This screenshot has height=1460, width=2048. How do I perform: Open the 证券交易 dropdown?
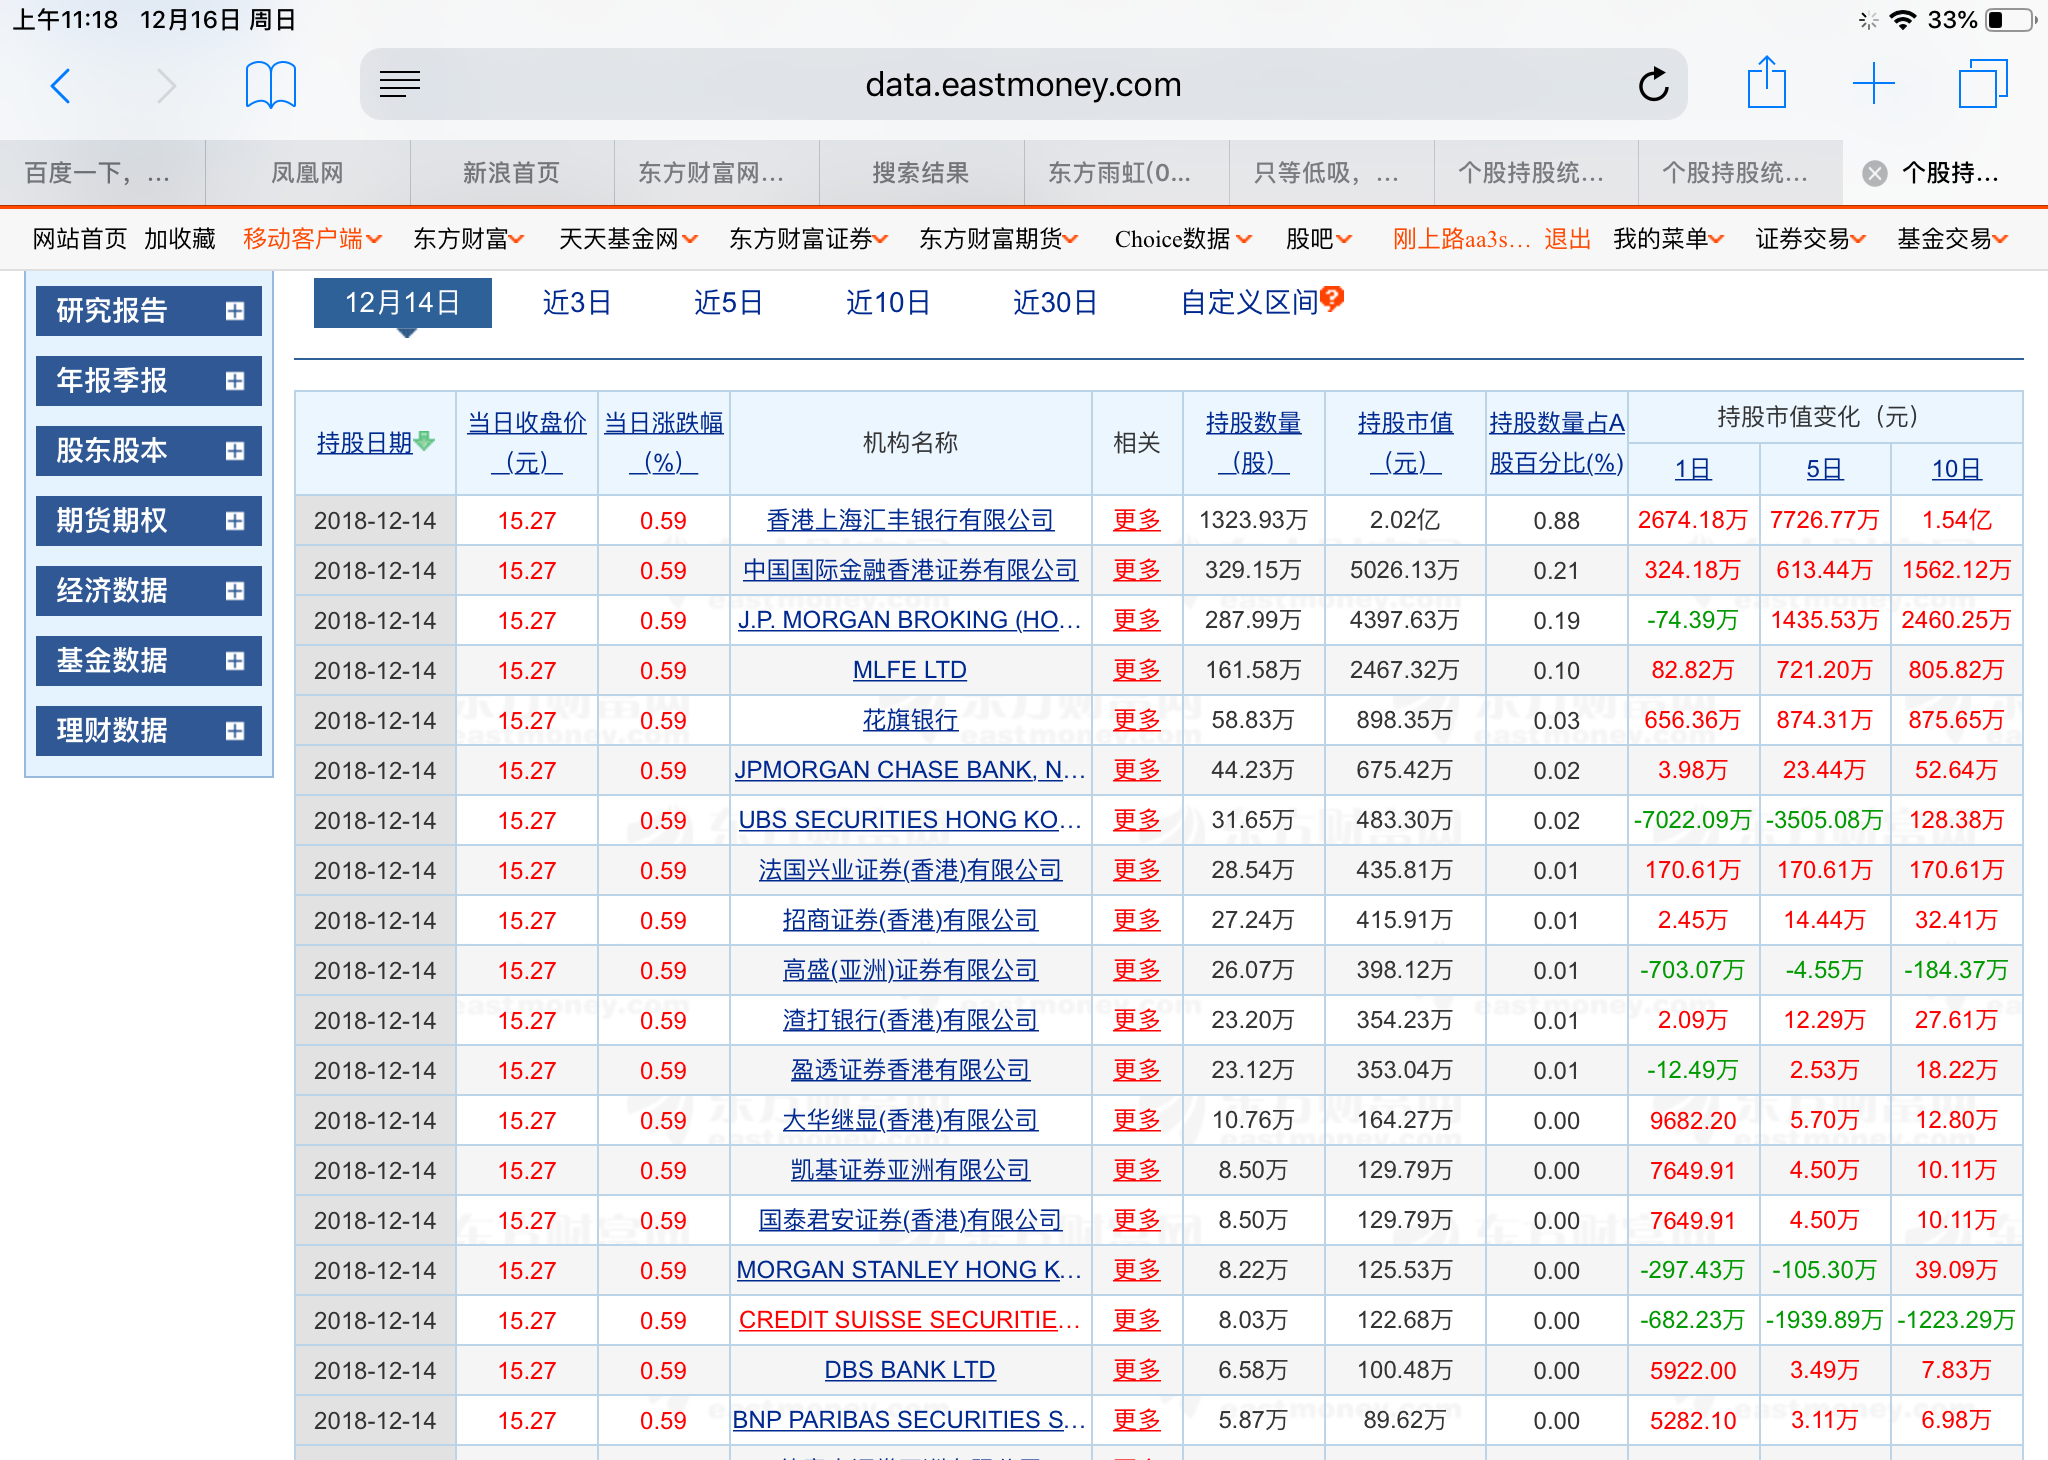click(1810, 239)
